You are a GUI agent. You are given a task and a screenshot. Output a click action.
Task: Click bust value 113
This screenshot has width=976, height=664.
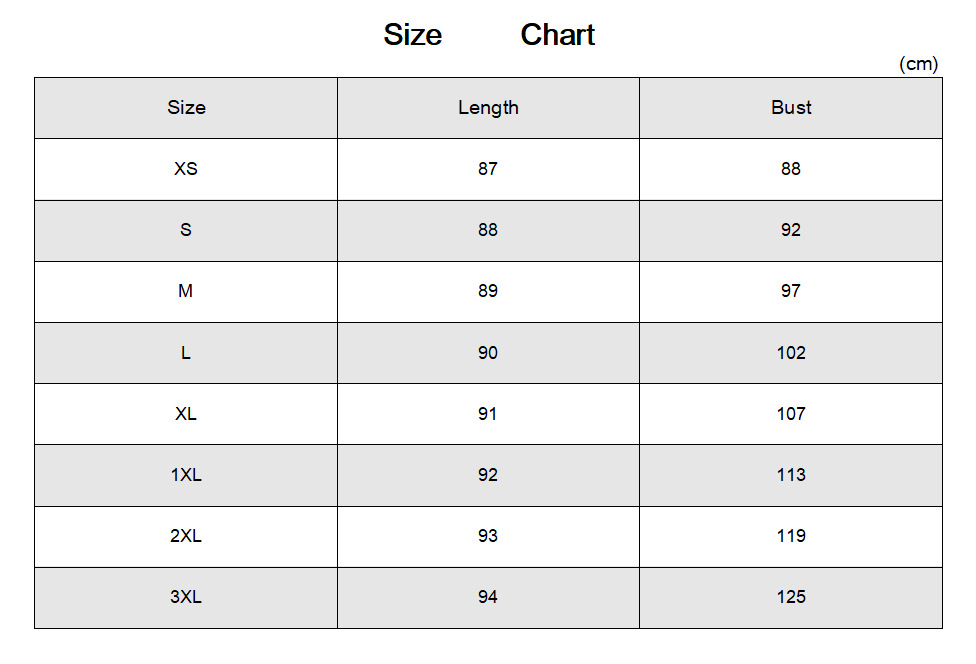coord(791,475)
